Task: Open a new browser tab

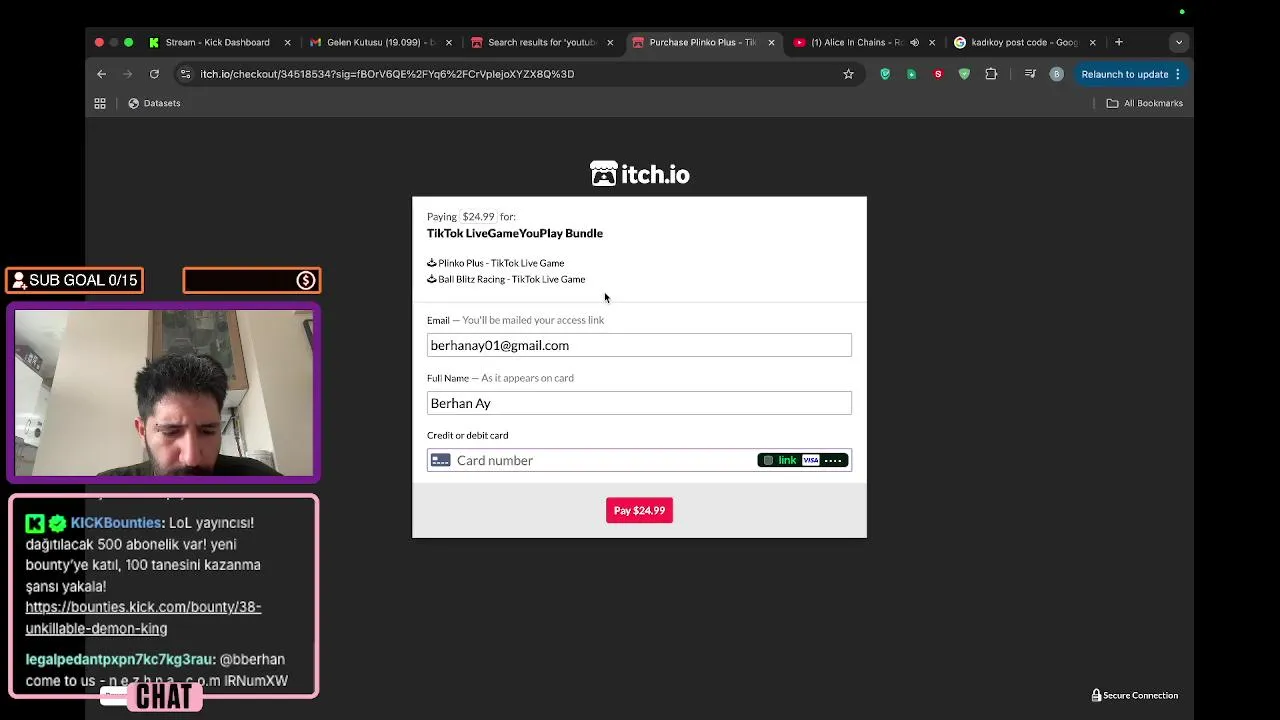Action: coord(1118,42)
